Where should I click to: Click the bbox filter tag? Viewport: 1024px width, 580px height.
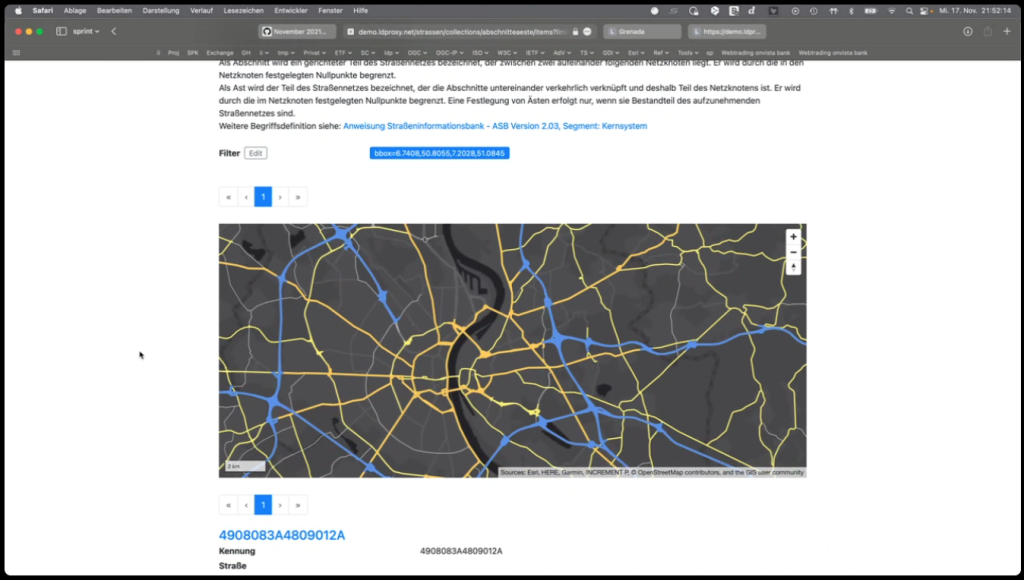click(x=439, y=153)
